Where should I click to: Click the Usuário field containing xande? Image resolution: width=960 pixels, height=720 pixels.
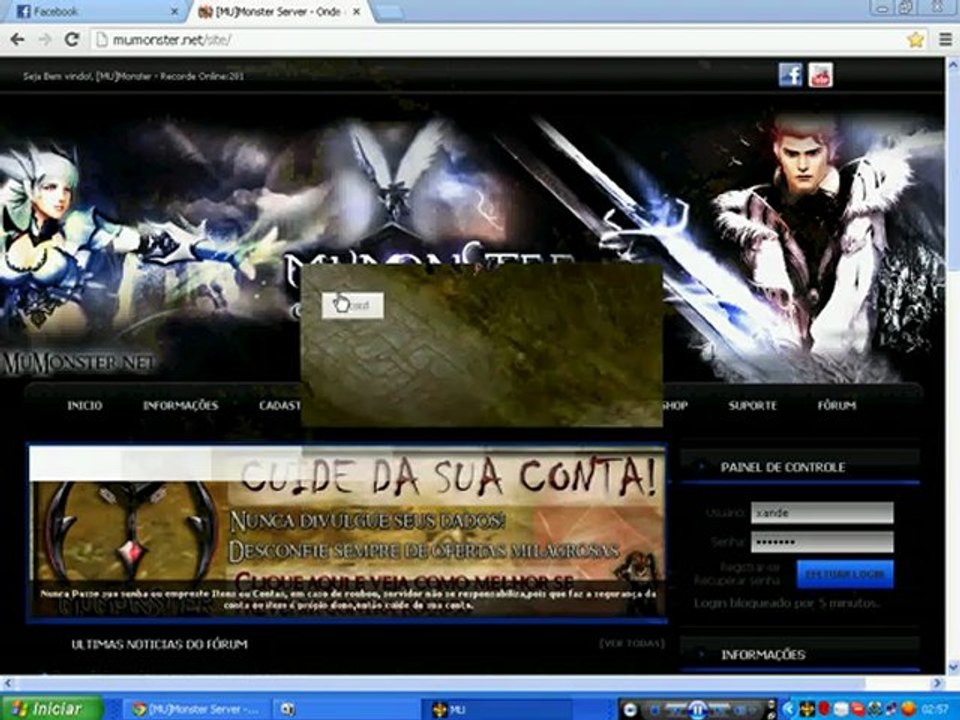(822, 512)
